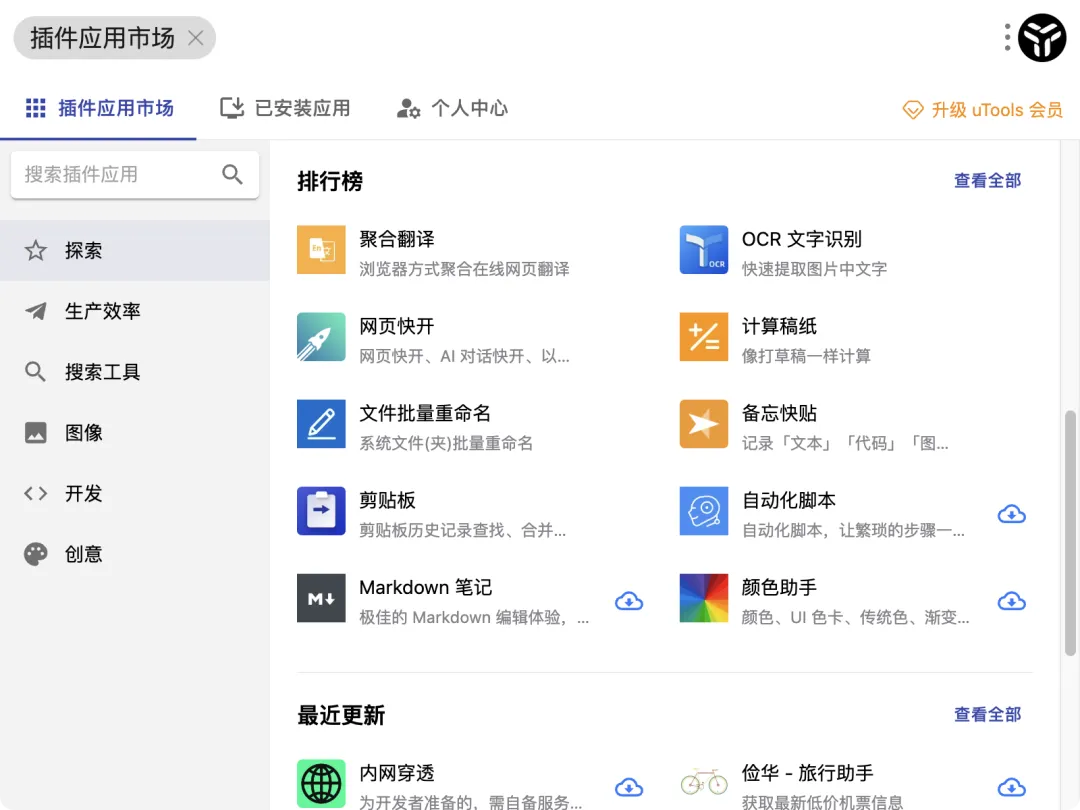
Task: Select 生产效率 category
Action: (135, 311)
